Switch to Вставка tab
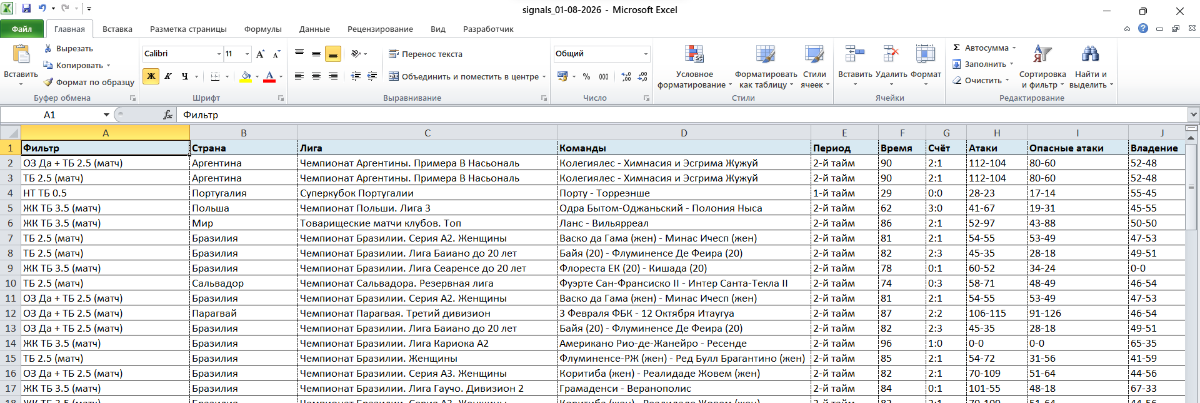 (117, 30)
